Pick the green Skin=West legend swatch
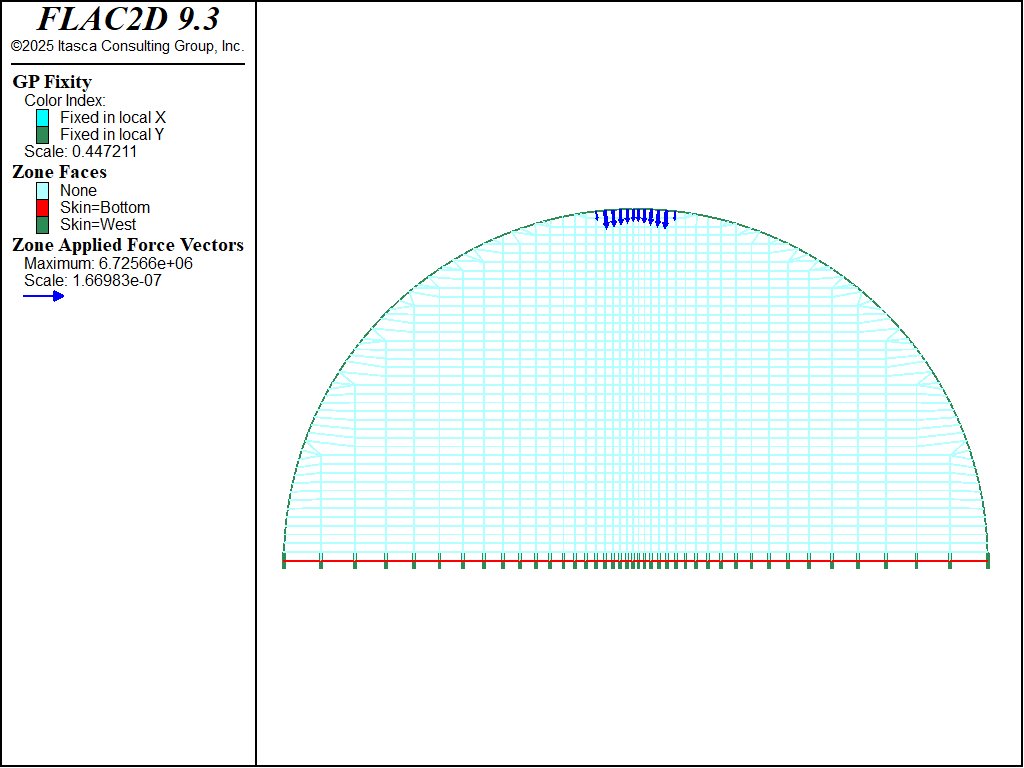This screenshot has height=768, width=1024. pos(42,225)
